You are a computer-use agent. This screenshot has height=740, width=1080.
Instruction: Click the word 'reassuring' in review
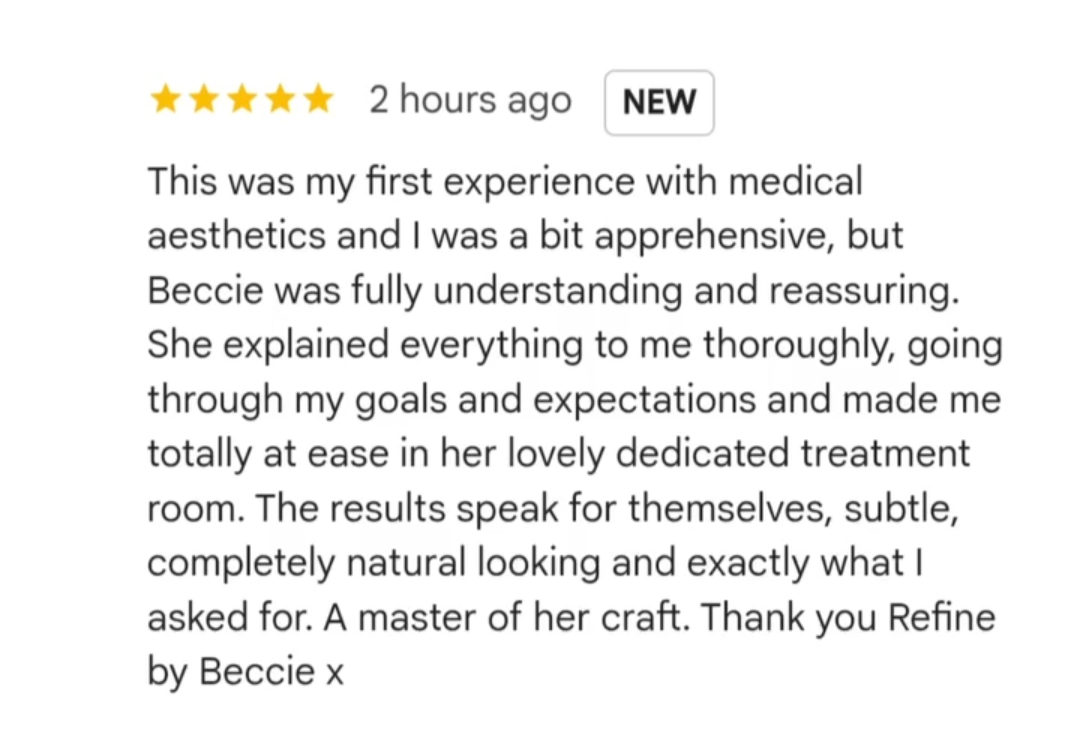click(x=864, y=291)
